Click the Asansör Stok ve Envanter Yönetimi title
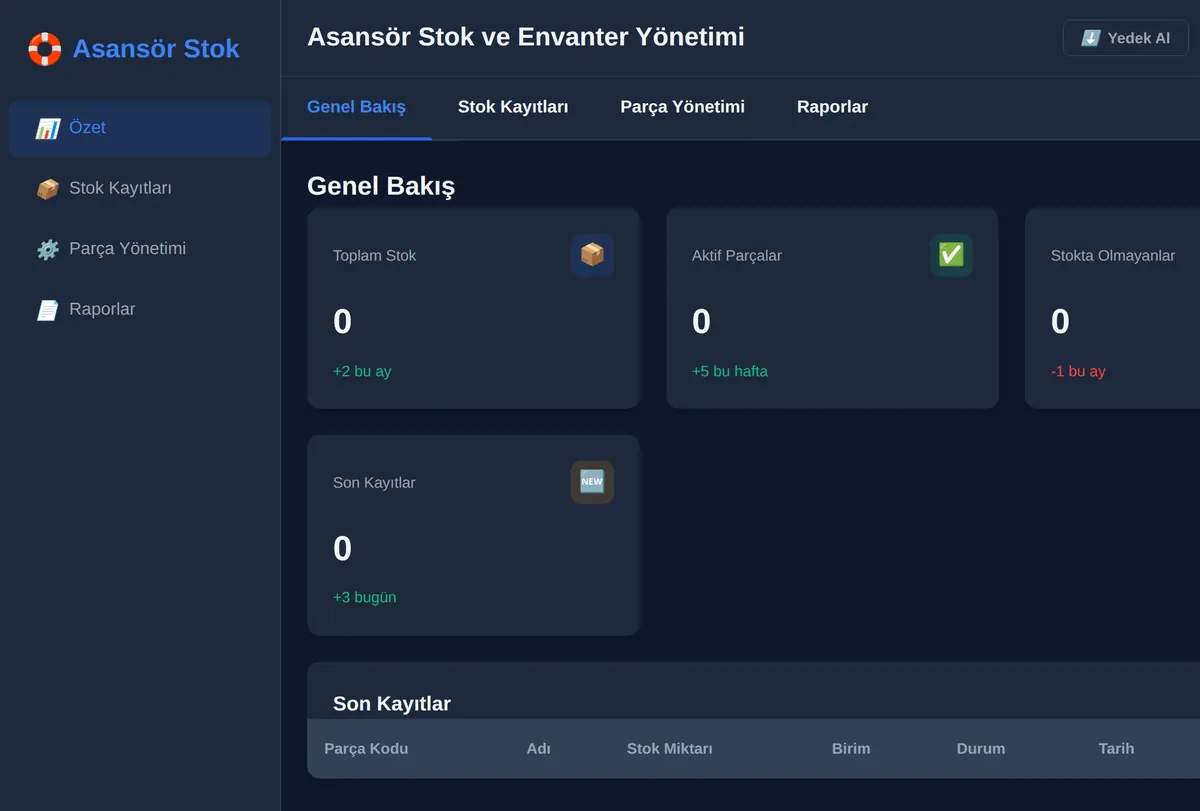The image size is (1200, 811). [x=526, y=37]
